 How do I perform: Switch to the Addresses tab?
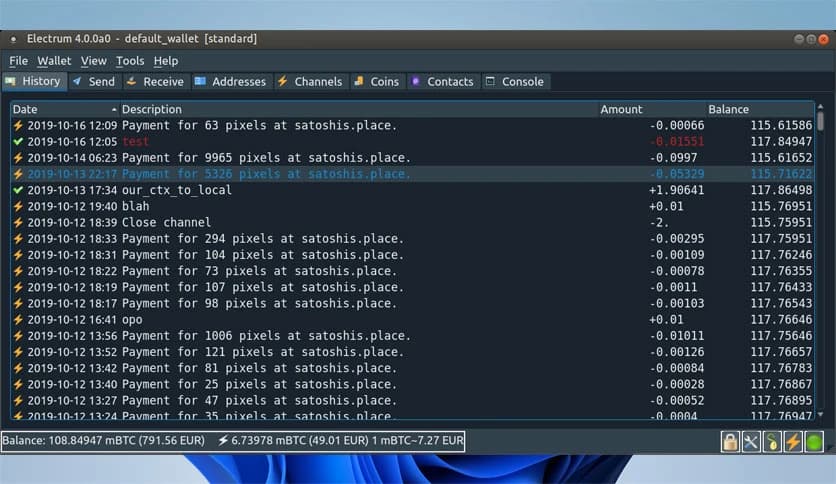[x=231, y=82]
